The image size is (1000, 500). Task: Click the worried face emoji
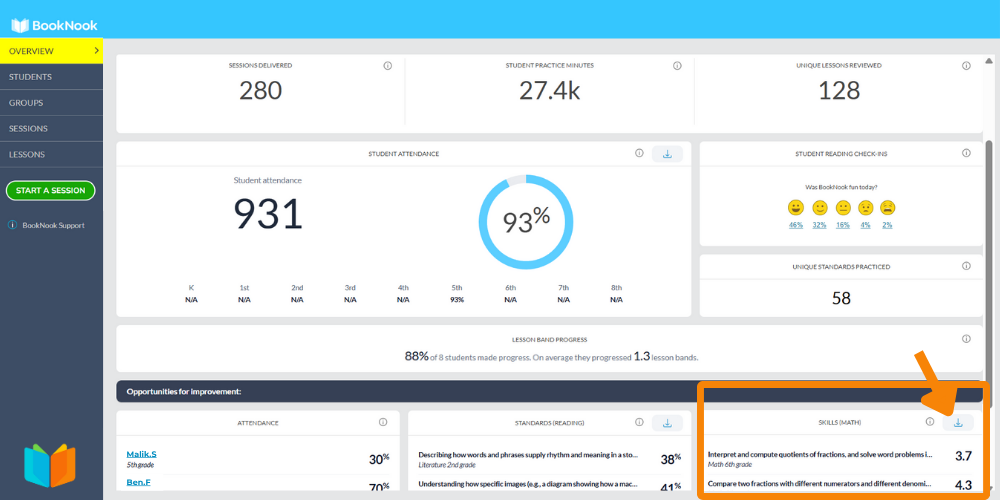pos(865,207)
